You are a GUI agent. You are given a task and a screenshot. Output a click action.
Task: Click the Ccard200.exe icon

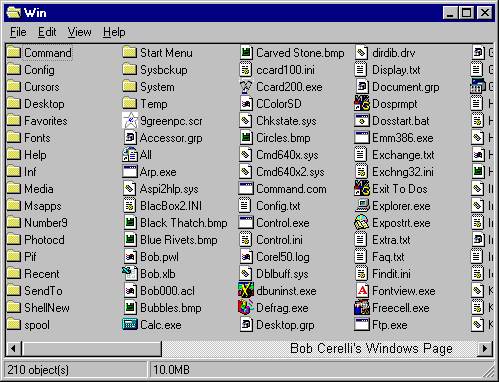click(246, 86)
